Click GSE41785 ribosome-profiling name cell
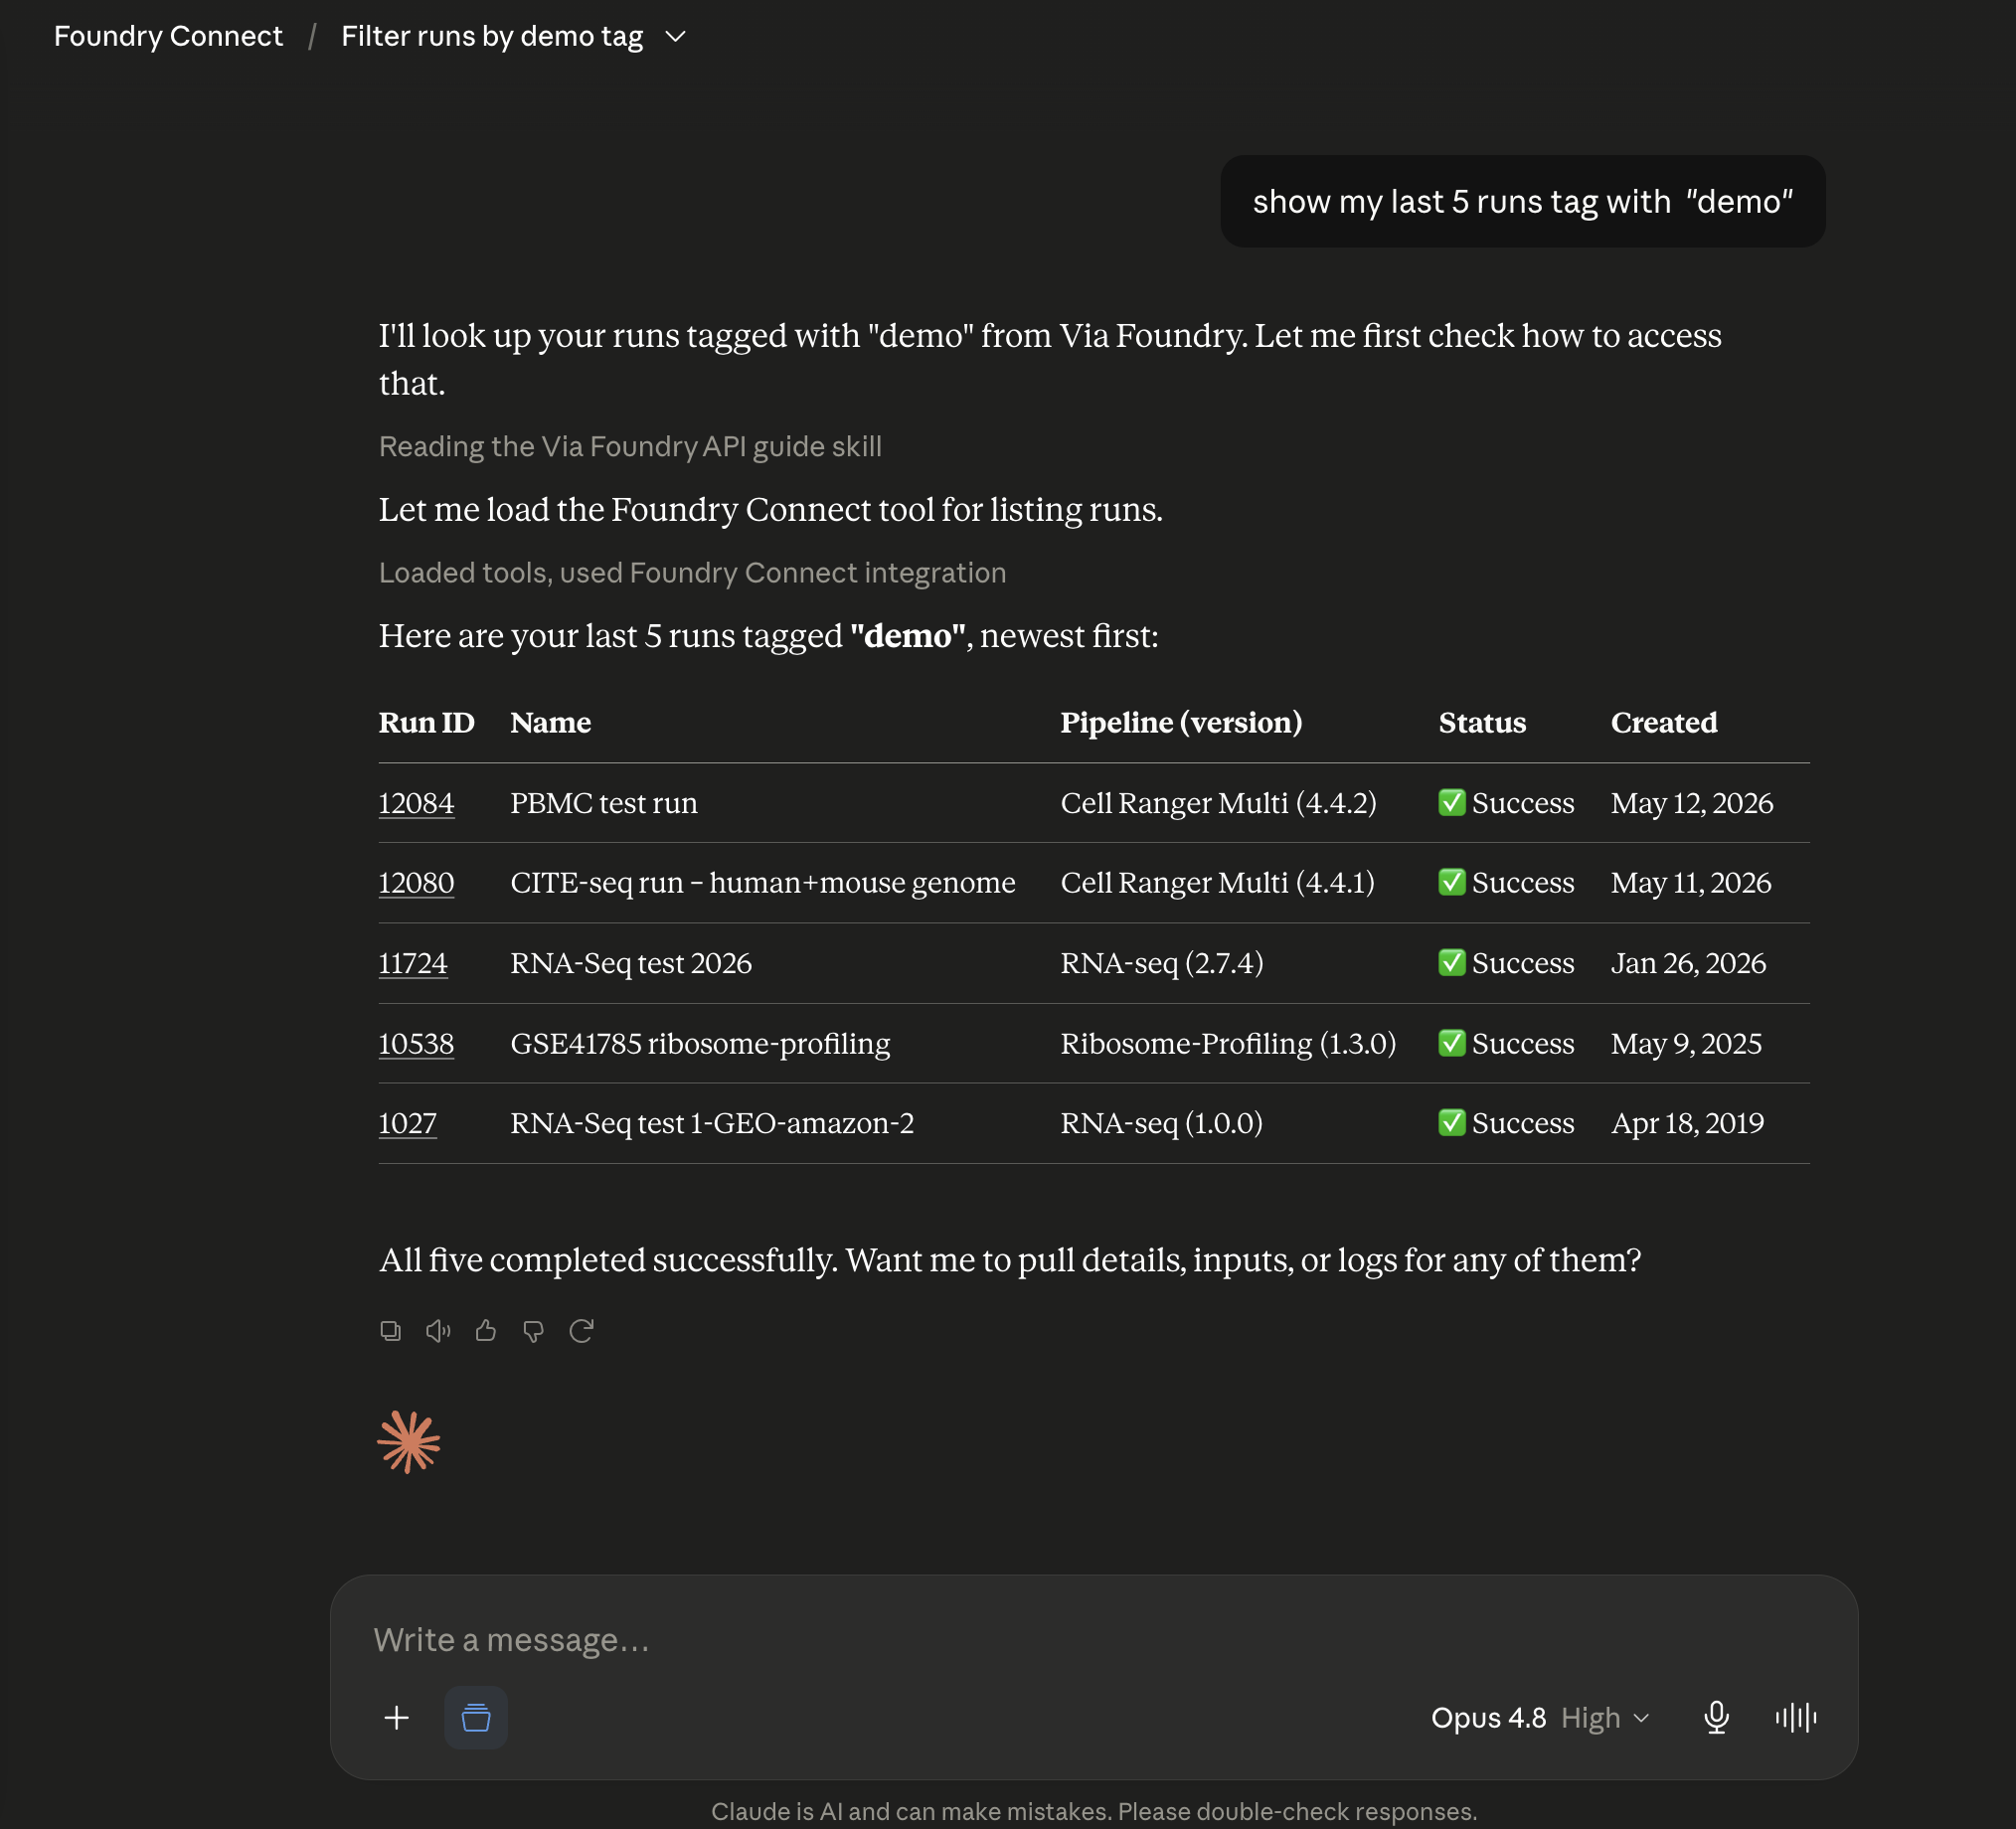 click(x=700, y=1043)
